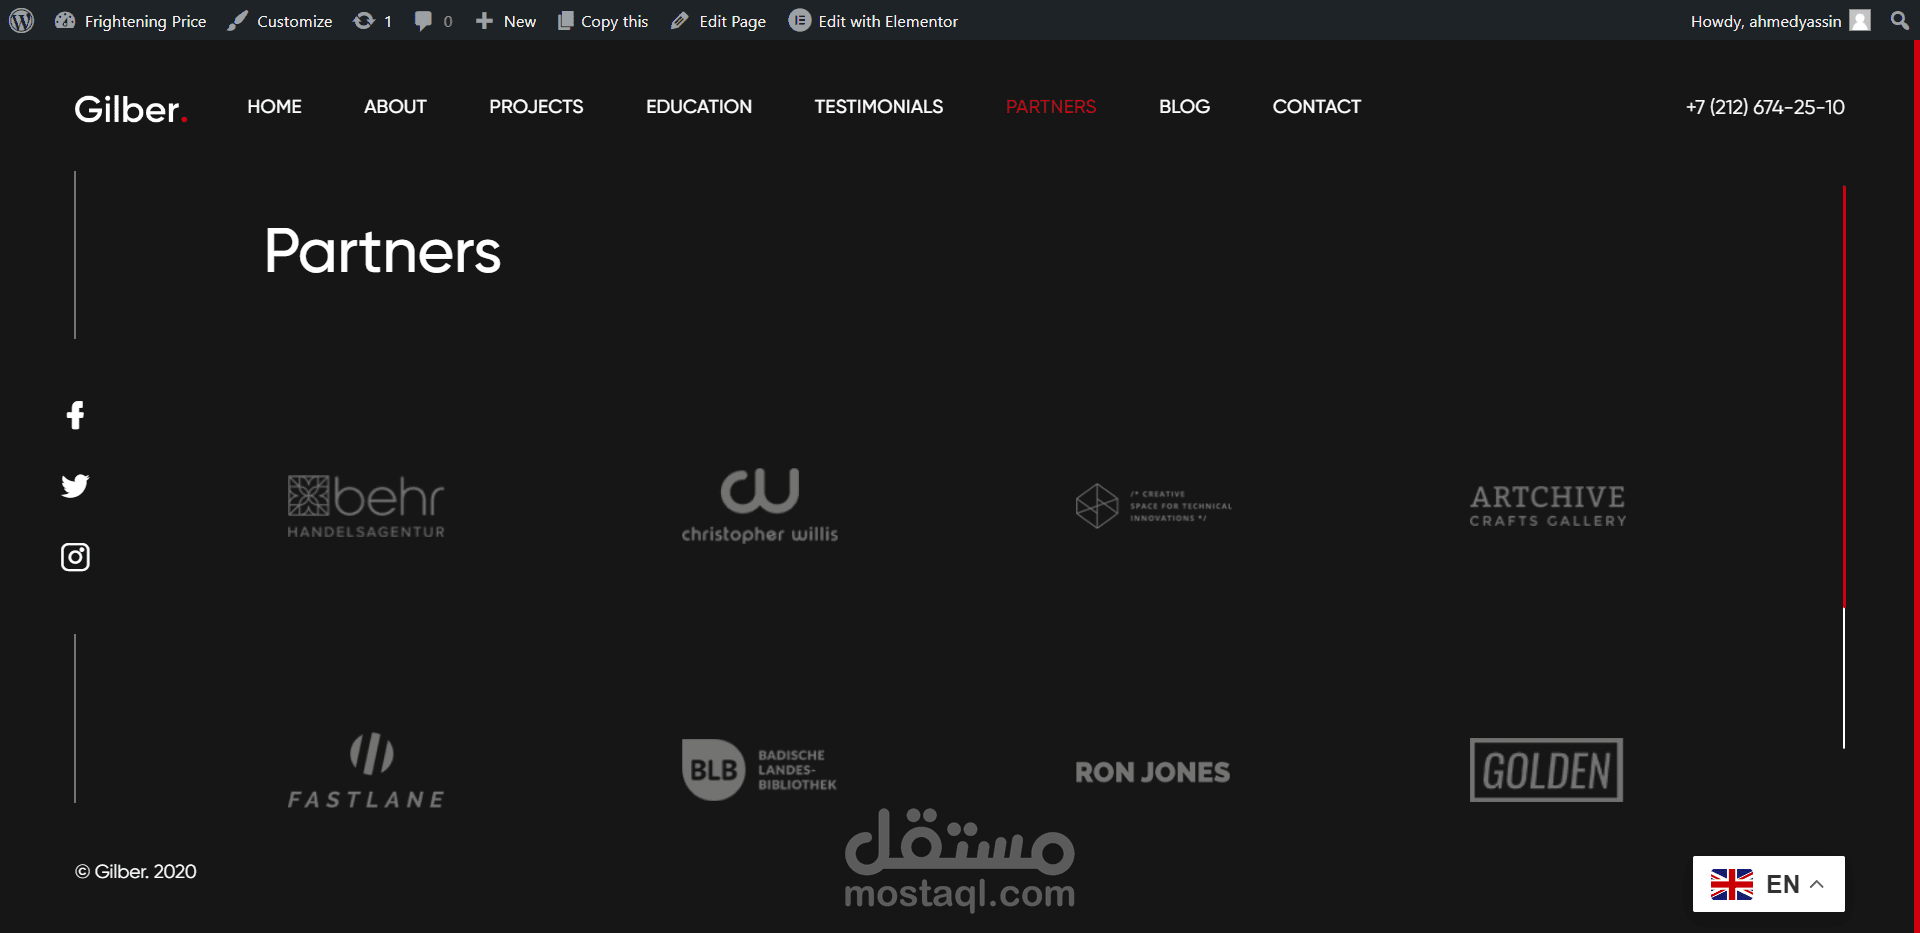Select the Partners menu item
Screen dimensions: 1920x933
(x=1051, y=107)
